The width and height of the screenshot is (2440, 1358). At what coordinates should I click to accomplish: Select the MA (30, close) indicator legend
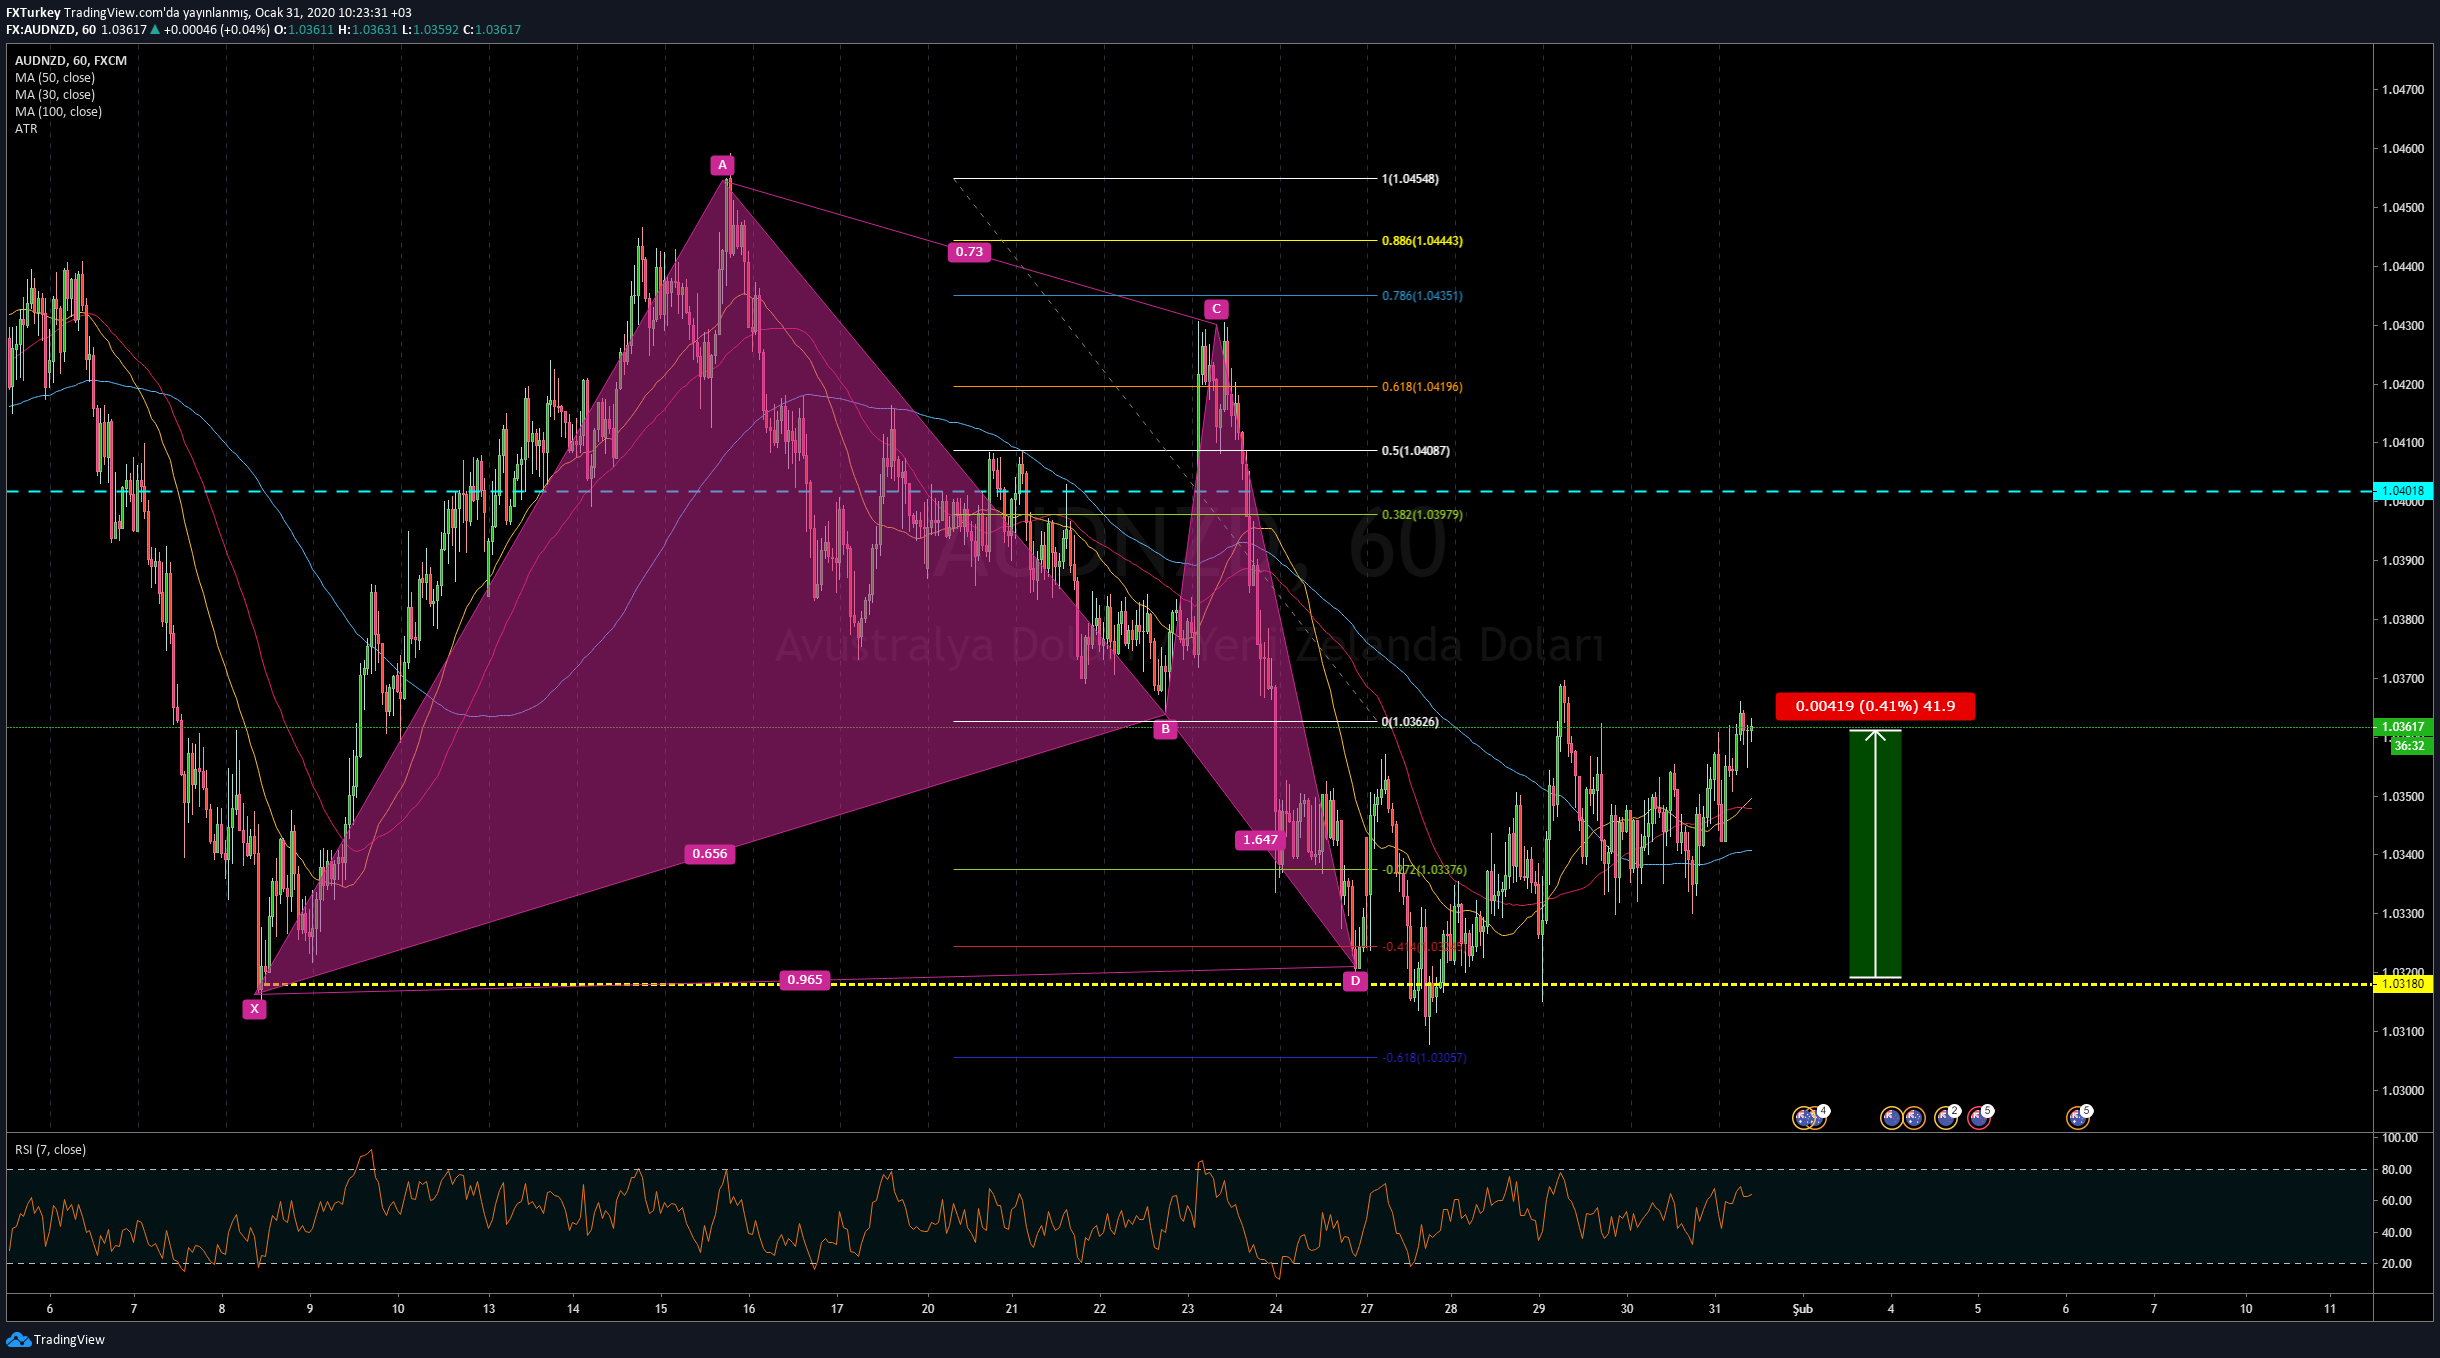[55, 95]
